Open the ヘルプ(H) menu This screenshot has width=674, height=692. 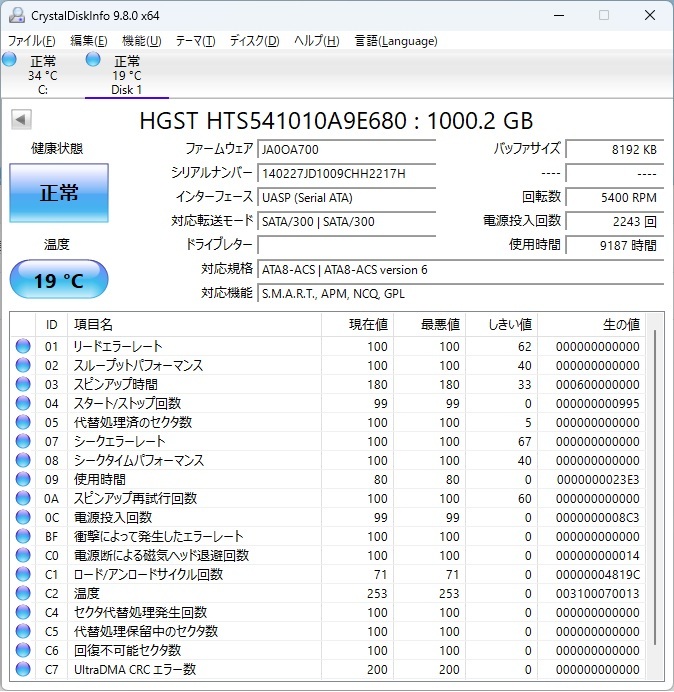click(316, 41)
